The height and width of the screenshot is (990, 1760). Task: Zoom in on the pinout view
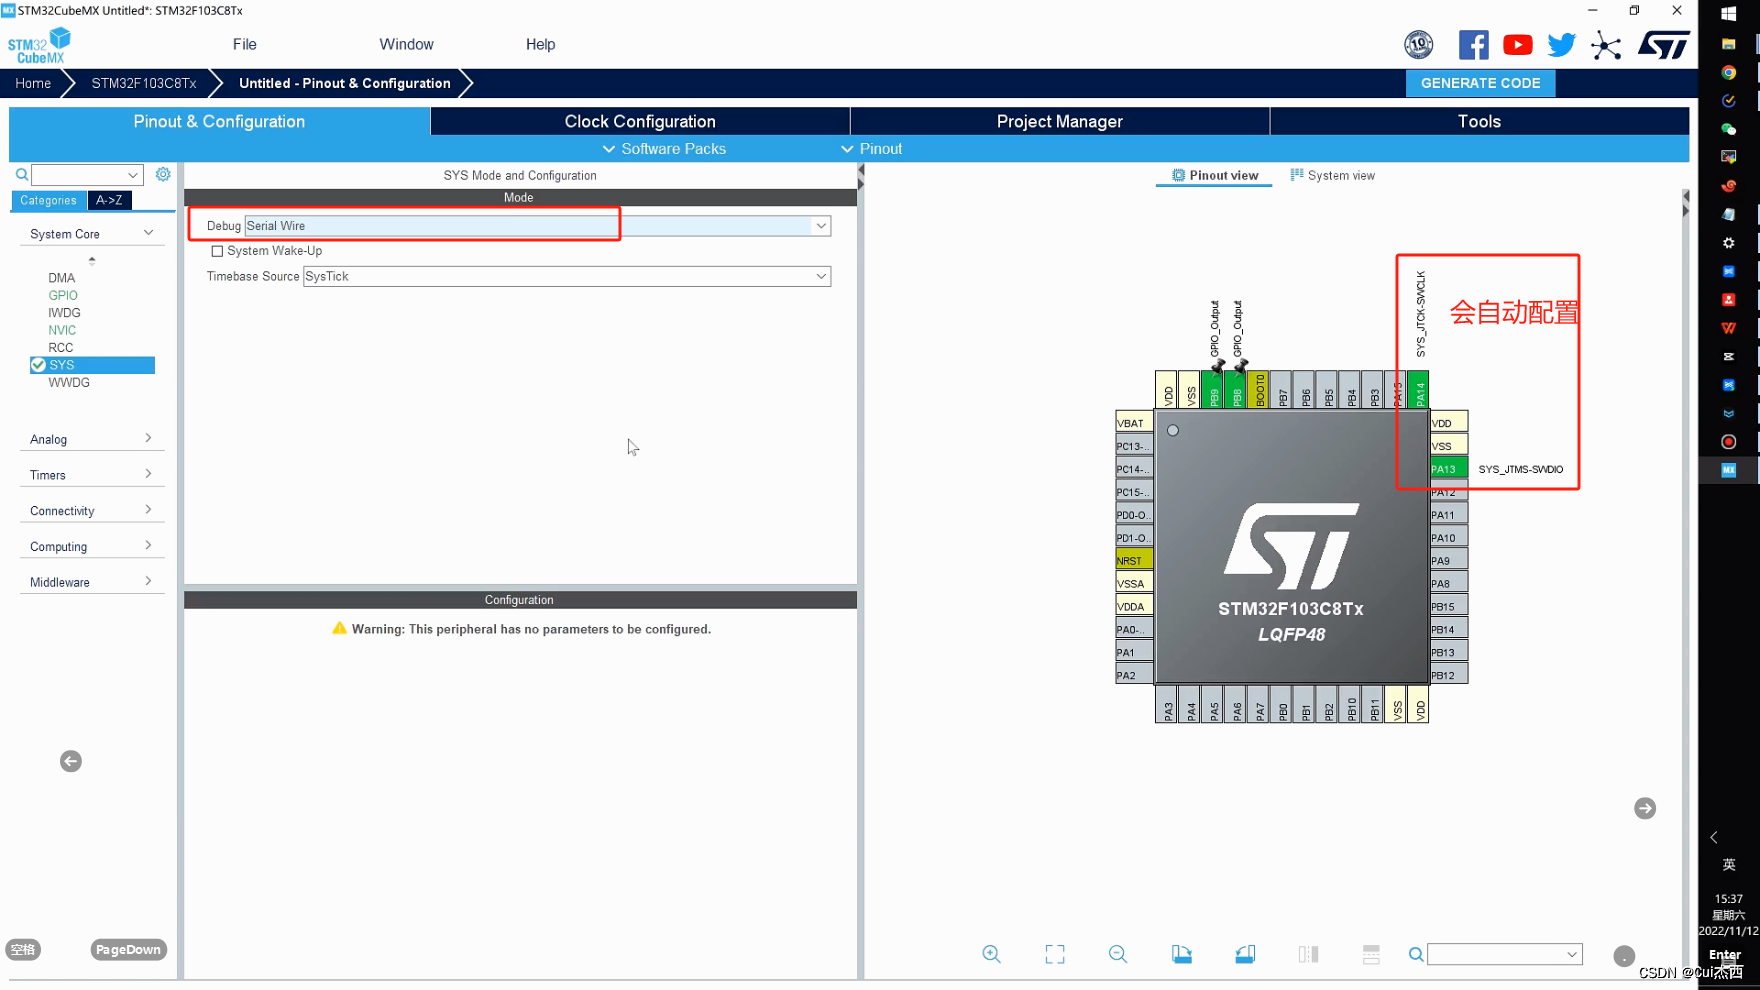coord(991,954)
